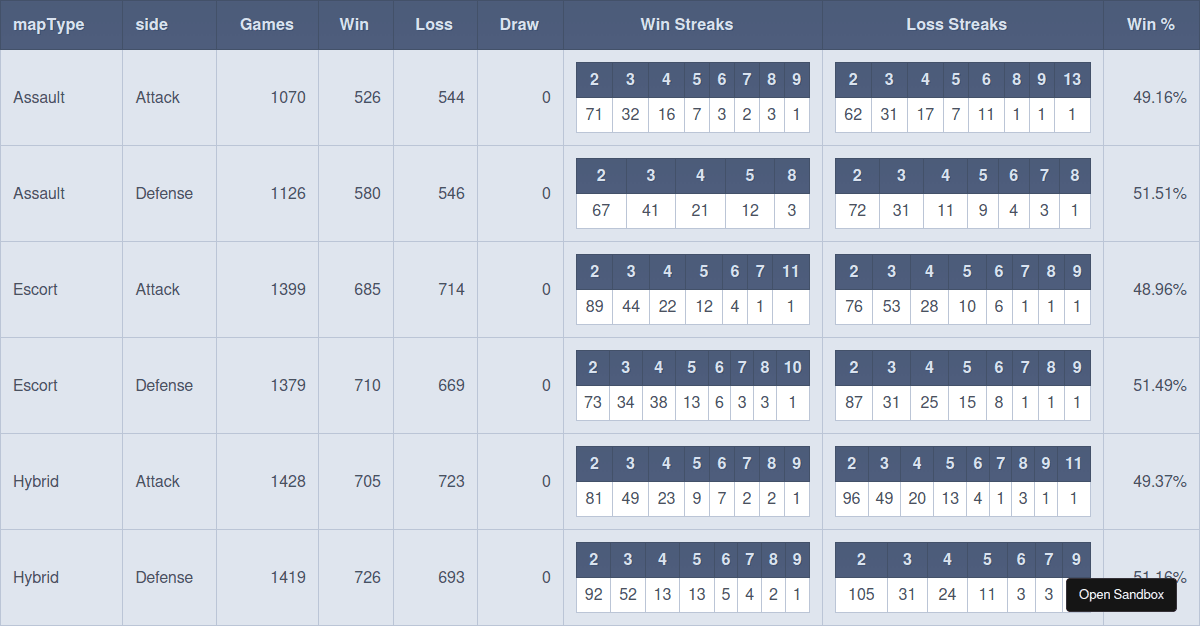The height and width of the screenshot is (630, 1200).
Task: Click the Assault Attack games value 1070
Action: coord(288,97)
